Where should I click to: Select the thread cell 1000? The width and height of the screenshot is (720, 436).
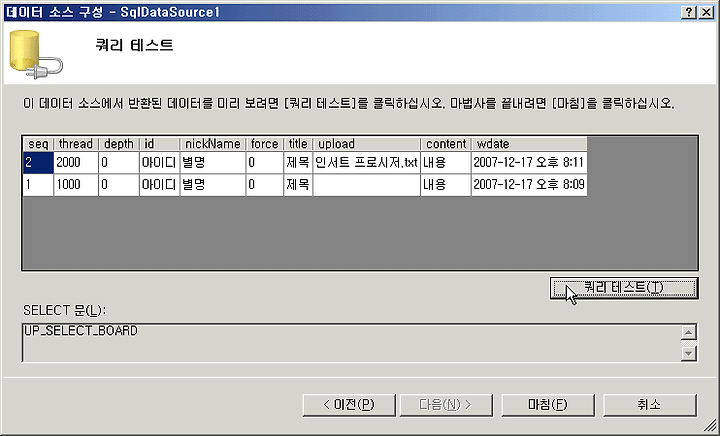coord(76,184)
